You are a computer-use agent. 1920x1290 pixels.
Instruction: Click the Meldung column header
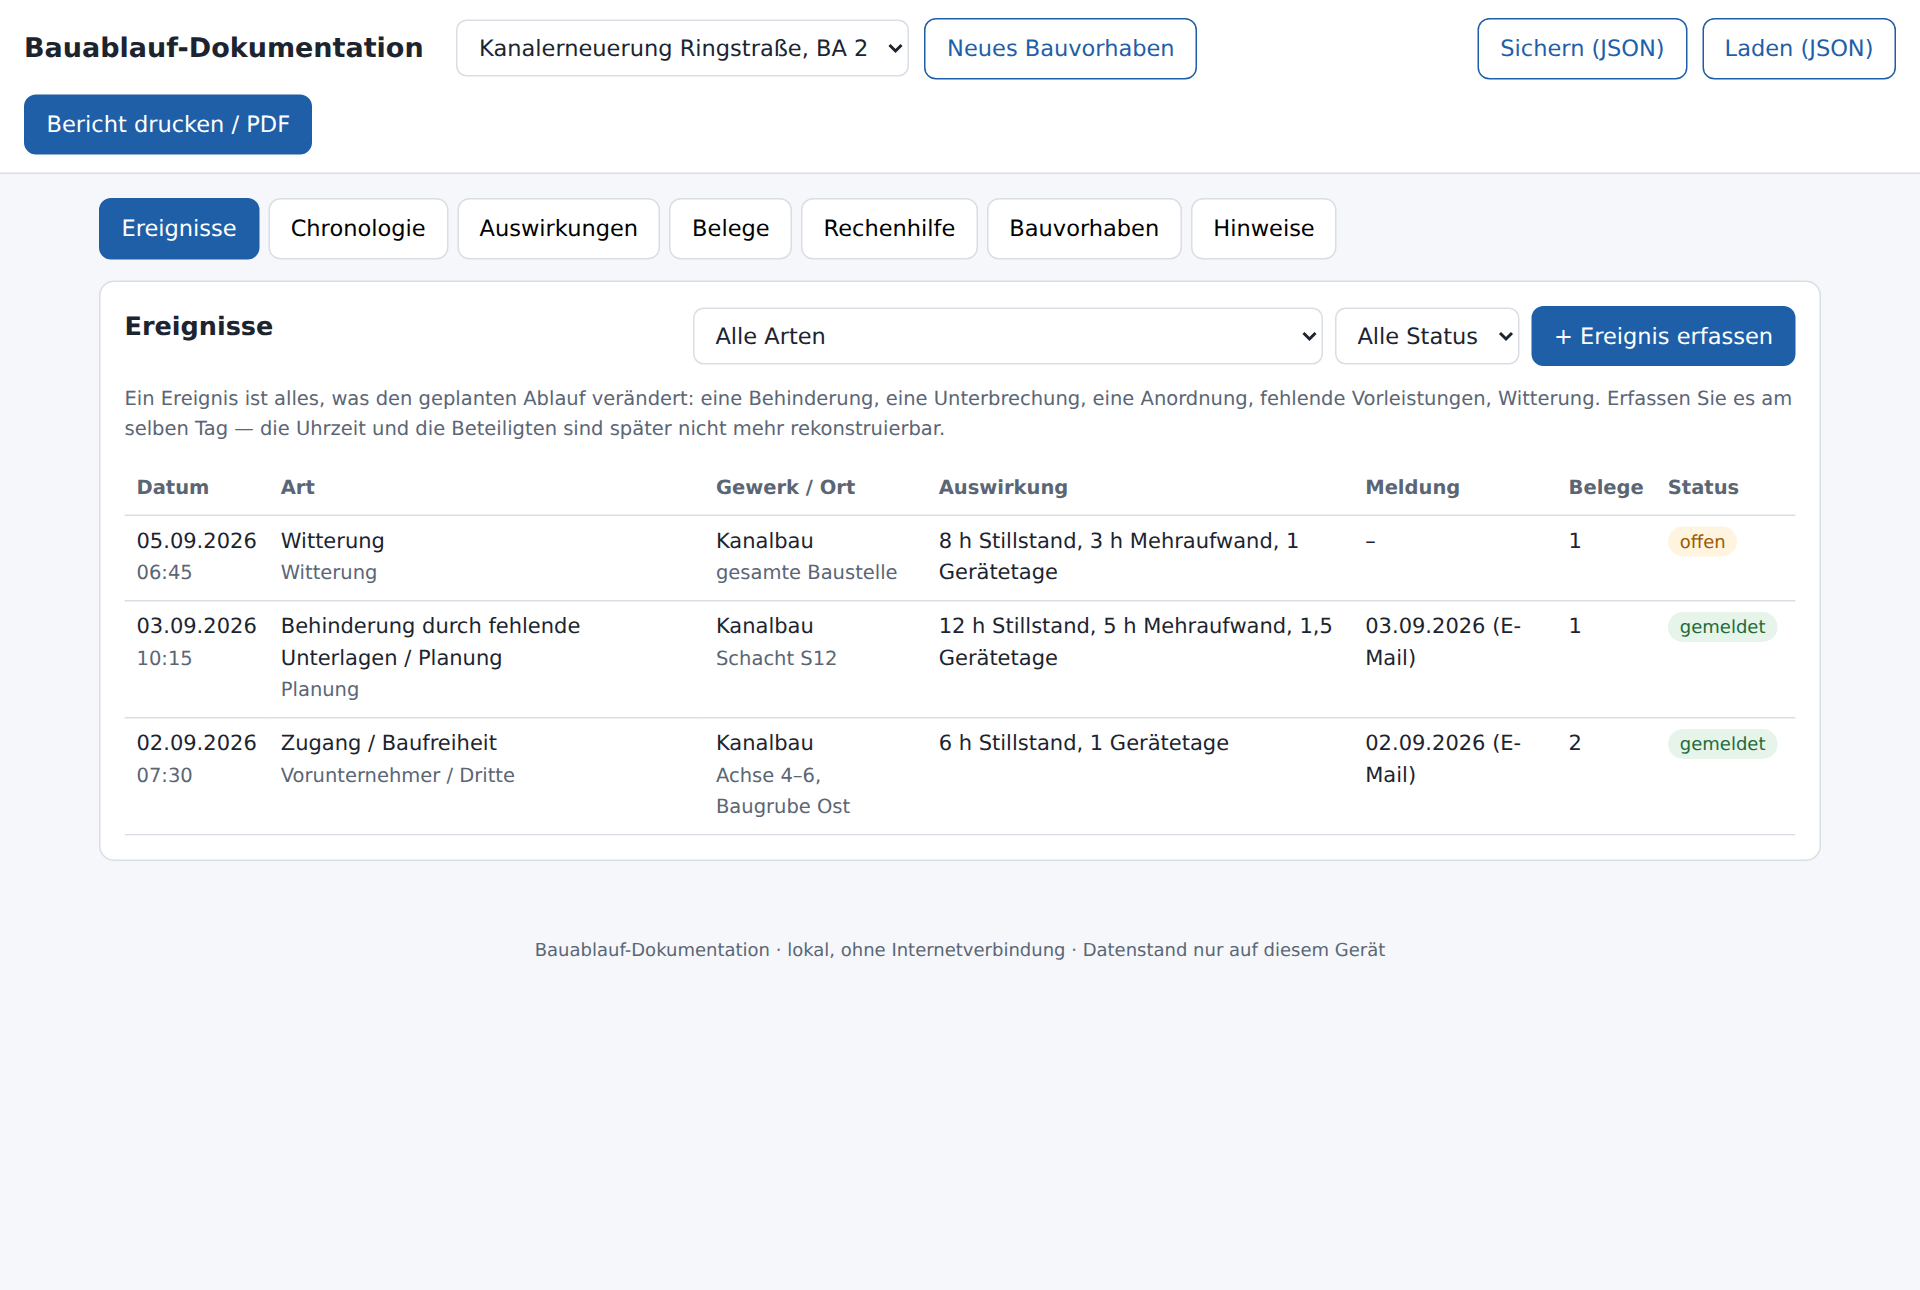(1413, 487)
